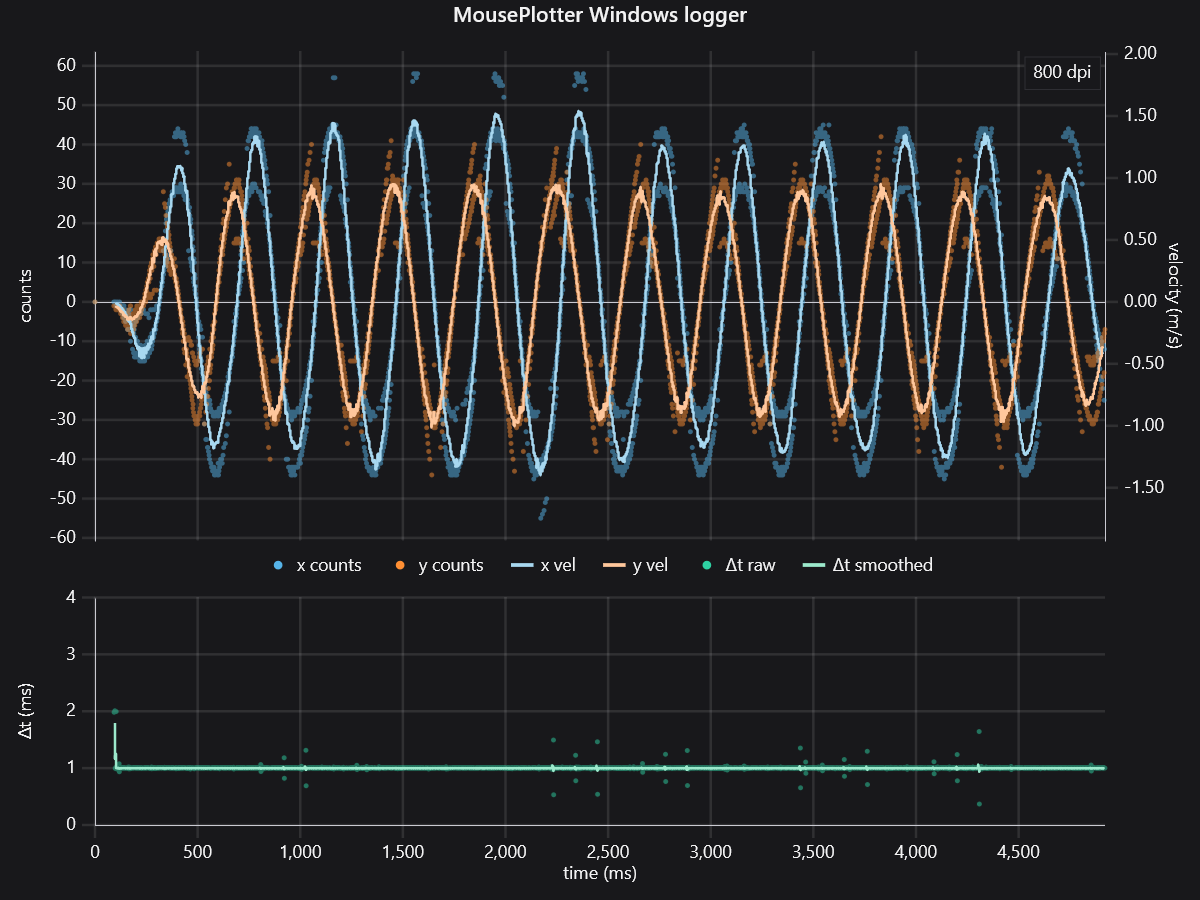Click the counts axis label
The height and width of the screenshot is (900, 1200).
pyautogui.click(x=27, y=296)
